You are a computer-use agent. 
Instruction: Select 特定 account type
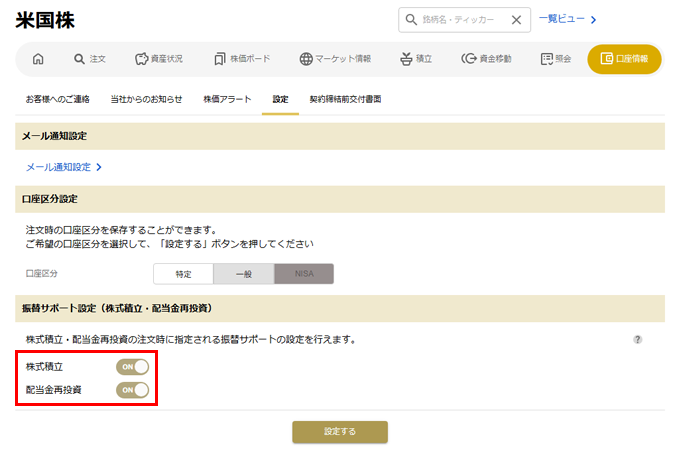(183, 274)
